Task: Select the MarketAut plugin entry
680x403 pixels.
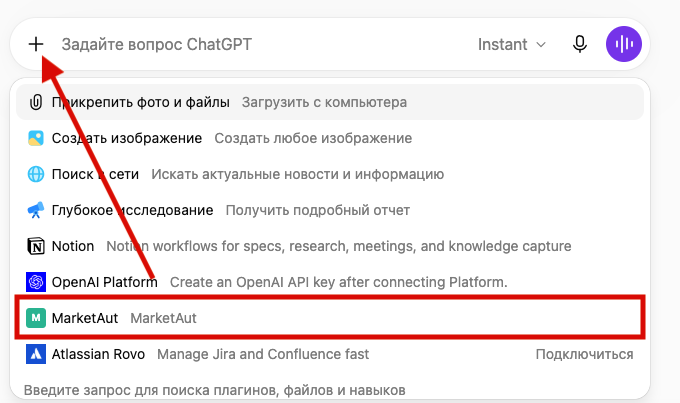Action: coord(330,318)
